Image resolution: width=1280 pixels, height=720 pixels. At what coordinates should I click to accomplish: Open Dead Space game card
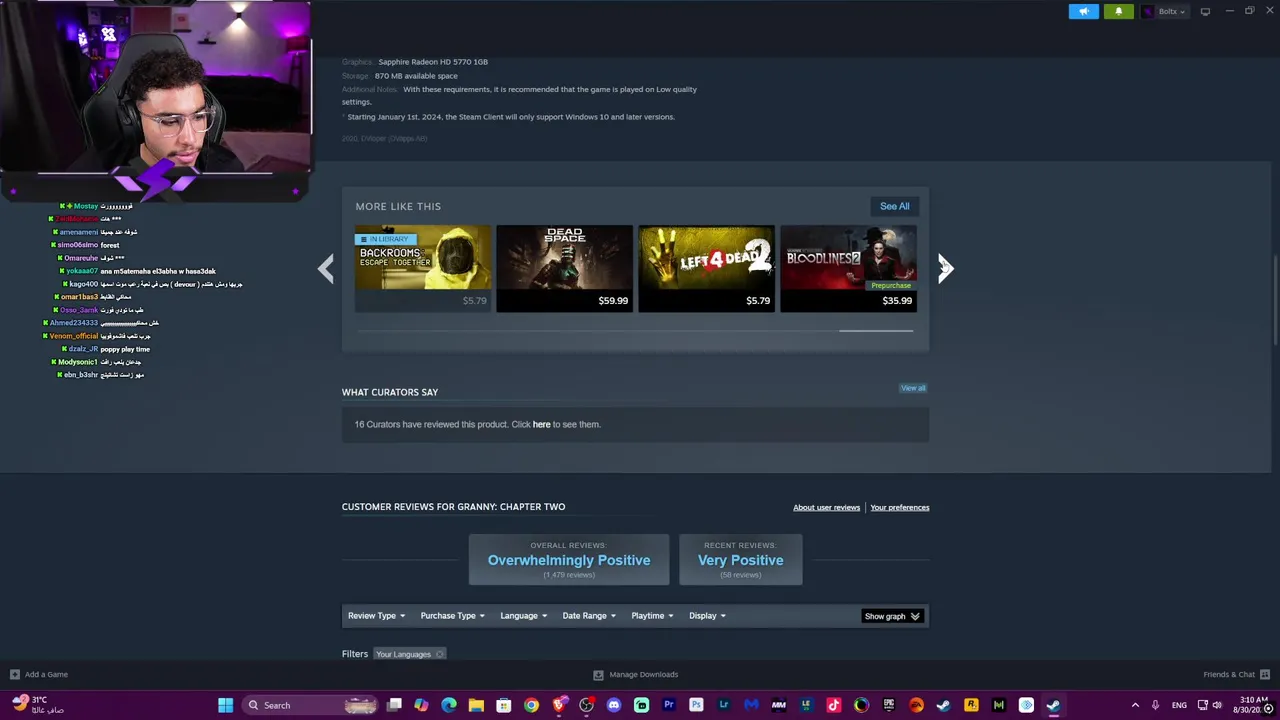point(564,269)
